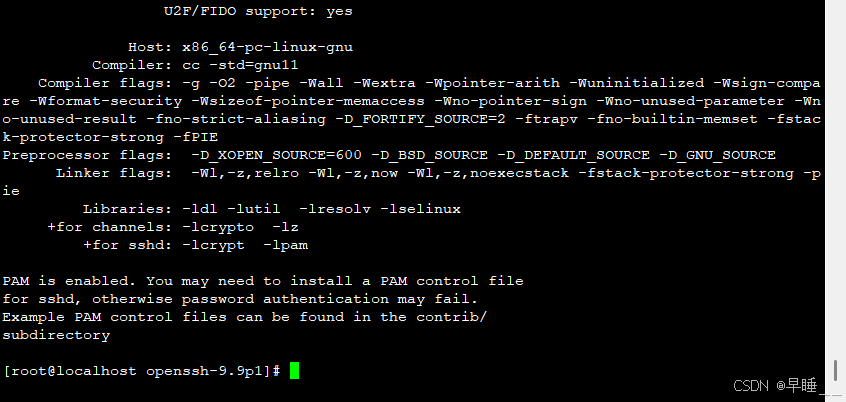This screenshot has height=402, width=846.
Task: Click the -D_XOPEN_SOURCE=600 text
Action: point(276,155)
